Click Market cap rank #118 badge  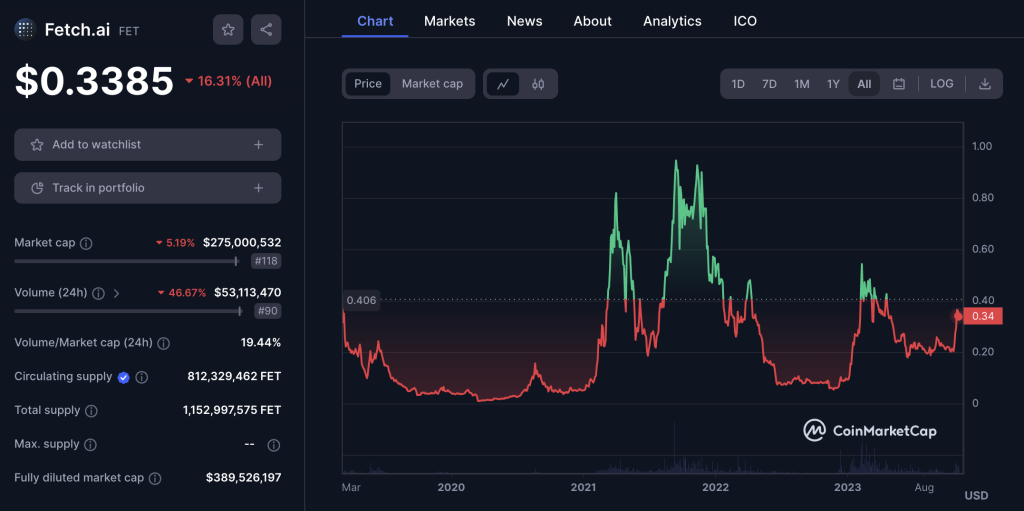[266, 261]
